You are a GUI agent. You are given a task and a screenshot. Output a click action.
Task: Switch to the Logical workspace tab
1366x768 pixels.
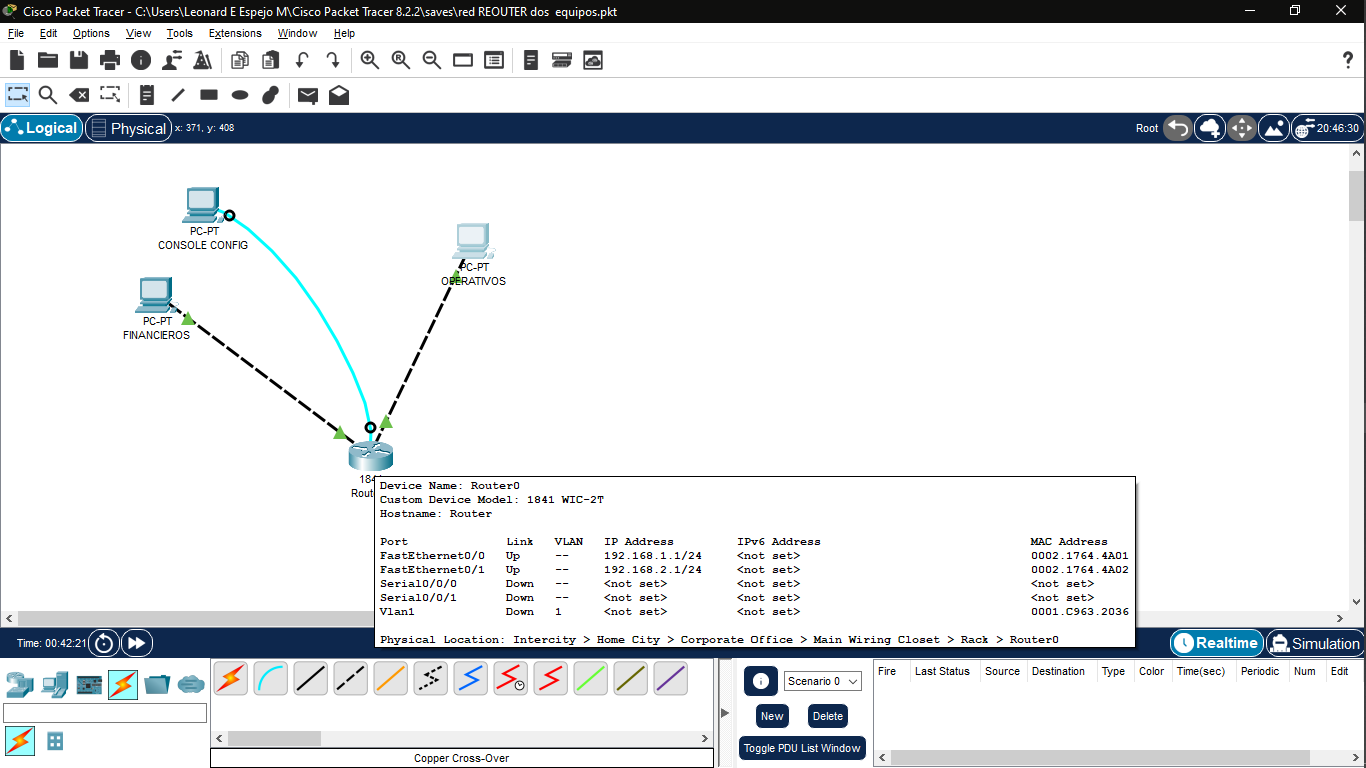(42, 128)
